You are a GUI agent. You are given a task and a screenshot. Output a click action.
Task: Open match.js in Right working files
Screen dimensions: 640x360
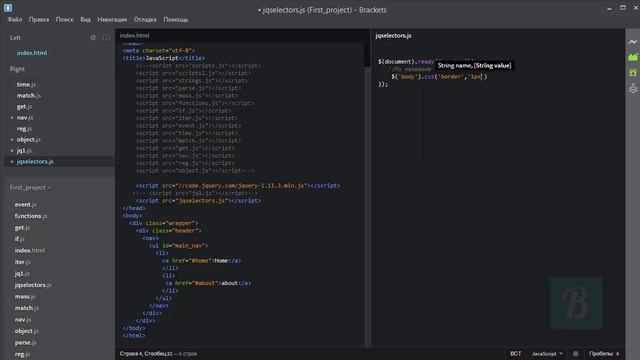[x=29, y=96]
